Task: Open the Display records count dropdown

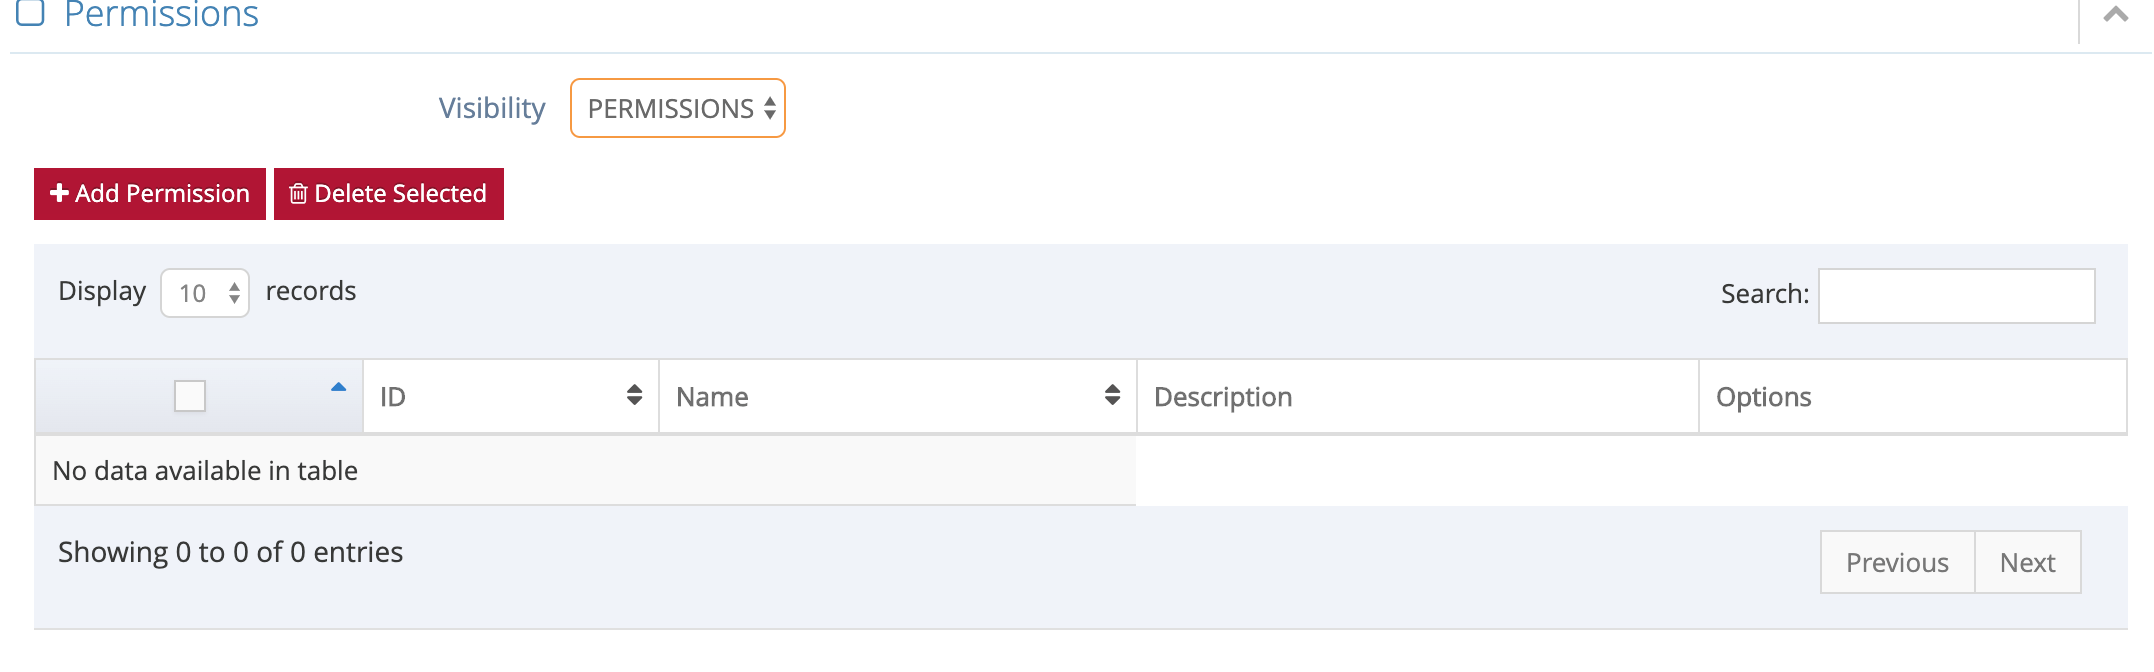Action: [205, 293]
